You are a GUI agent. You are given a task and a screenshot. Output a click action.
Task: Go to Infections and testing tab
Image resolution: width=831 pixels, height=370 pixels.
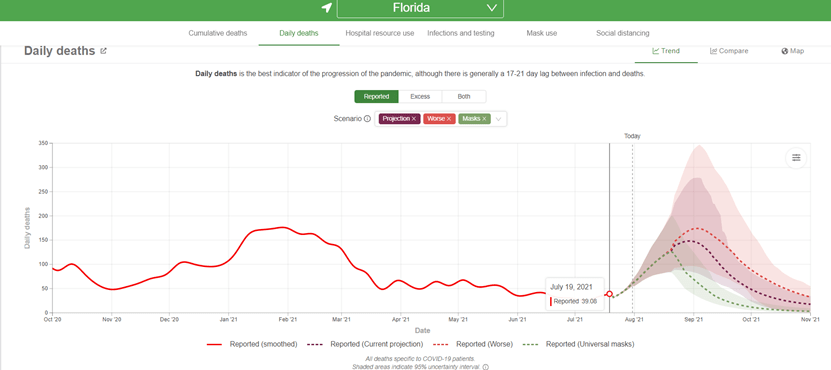coord(461,33)
